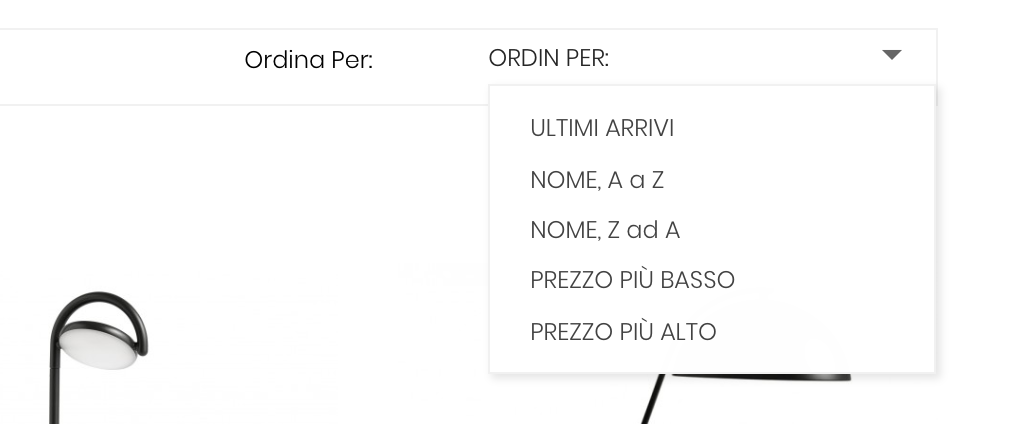1030x424 pixels.
Task: Sort by NOME, A a Z
Action: (597, 181)
